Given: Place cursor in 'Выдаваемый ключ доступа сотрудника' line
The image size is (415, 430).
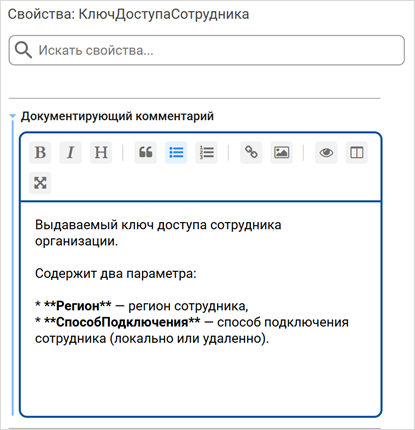Looking at the screenshot, I should click(x=158, y=225).
